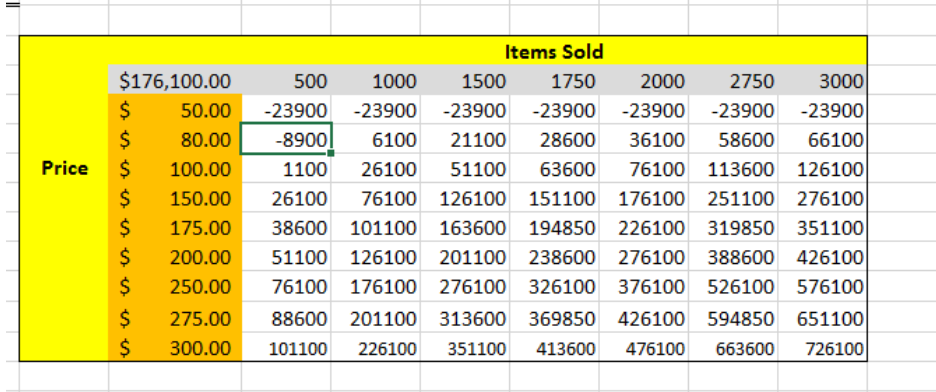Select the cell with value 726100
Image resolution: width=936 pixels, height=392 pixels.
[822, 347]
